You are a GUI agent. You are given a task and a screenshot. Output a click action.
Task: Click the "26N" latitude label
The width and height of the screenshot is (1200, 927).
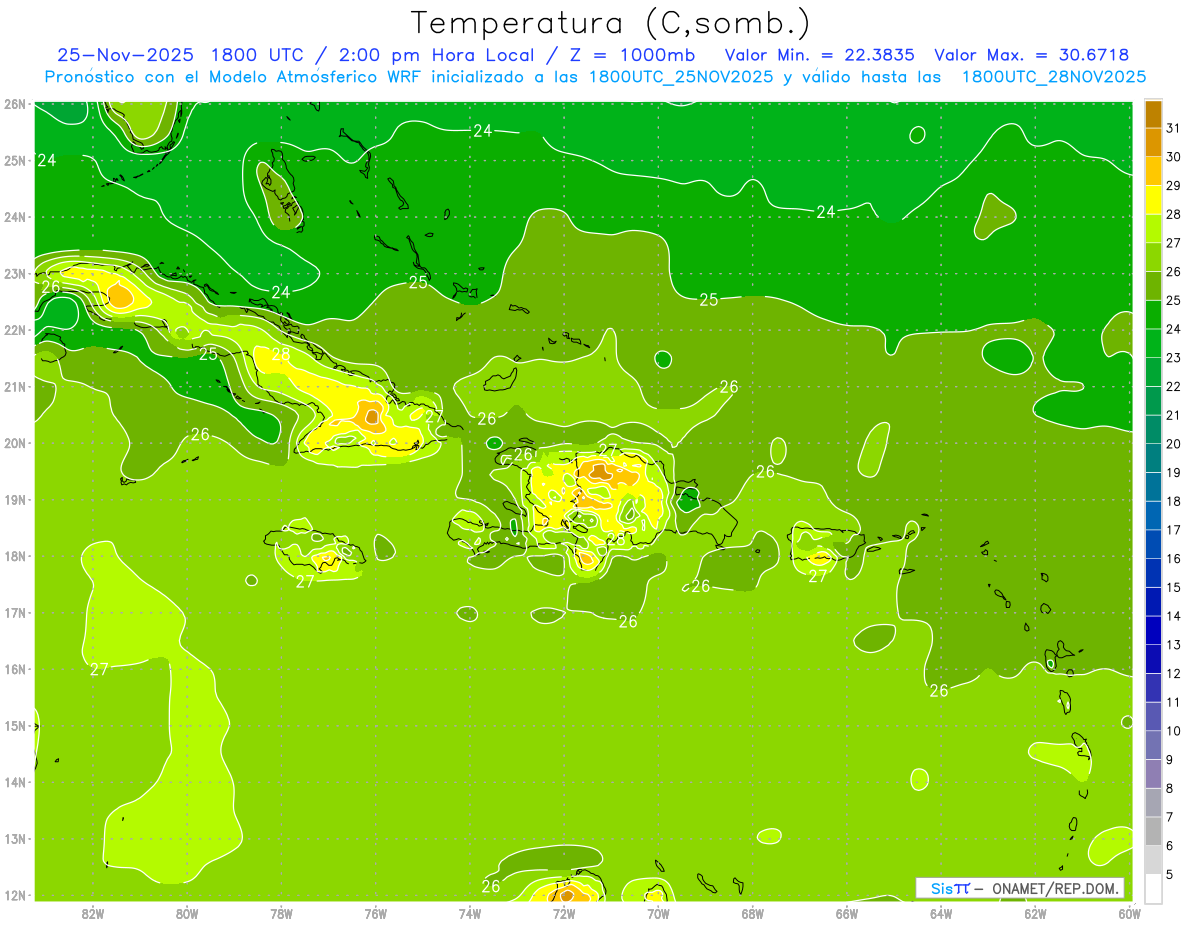point(15,103)
